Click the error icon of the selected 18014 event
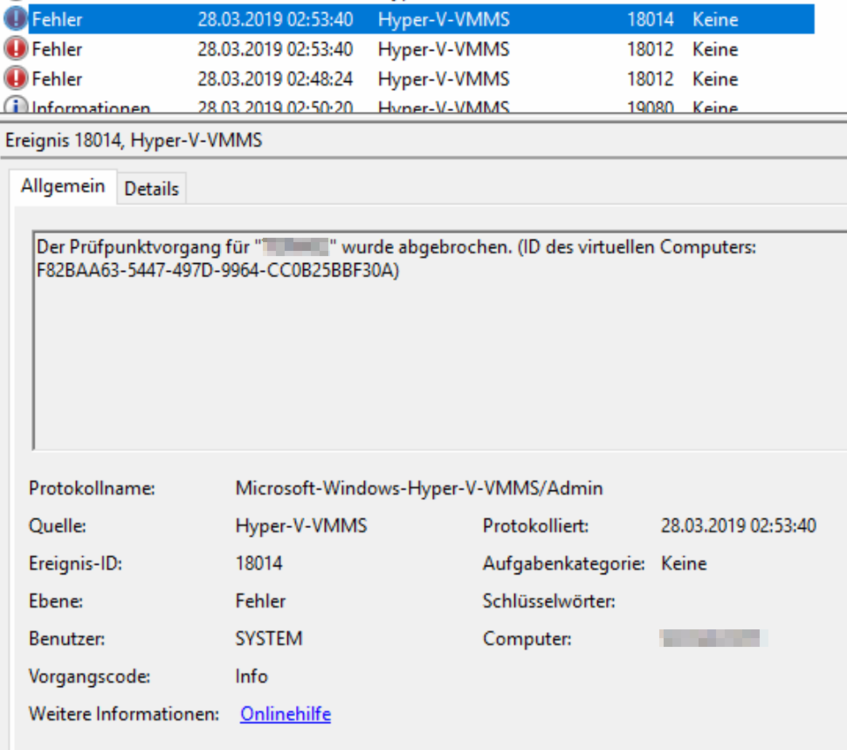Screen dimensions: 847x750 (x=16, y=19)
